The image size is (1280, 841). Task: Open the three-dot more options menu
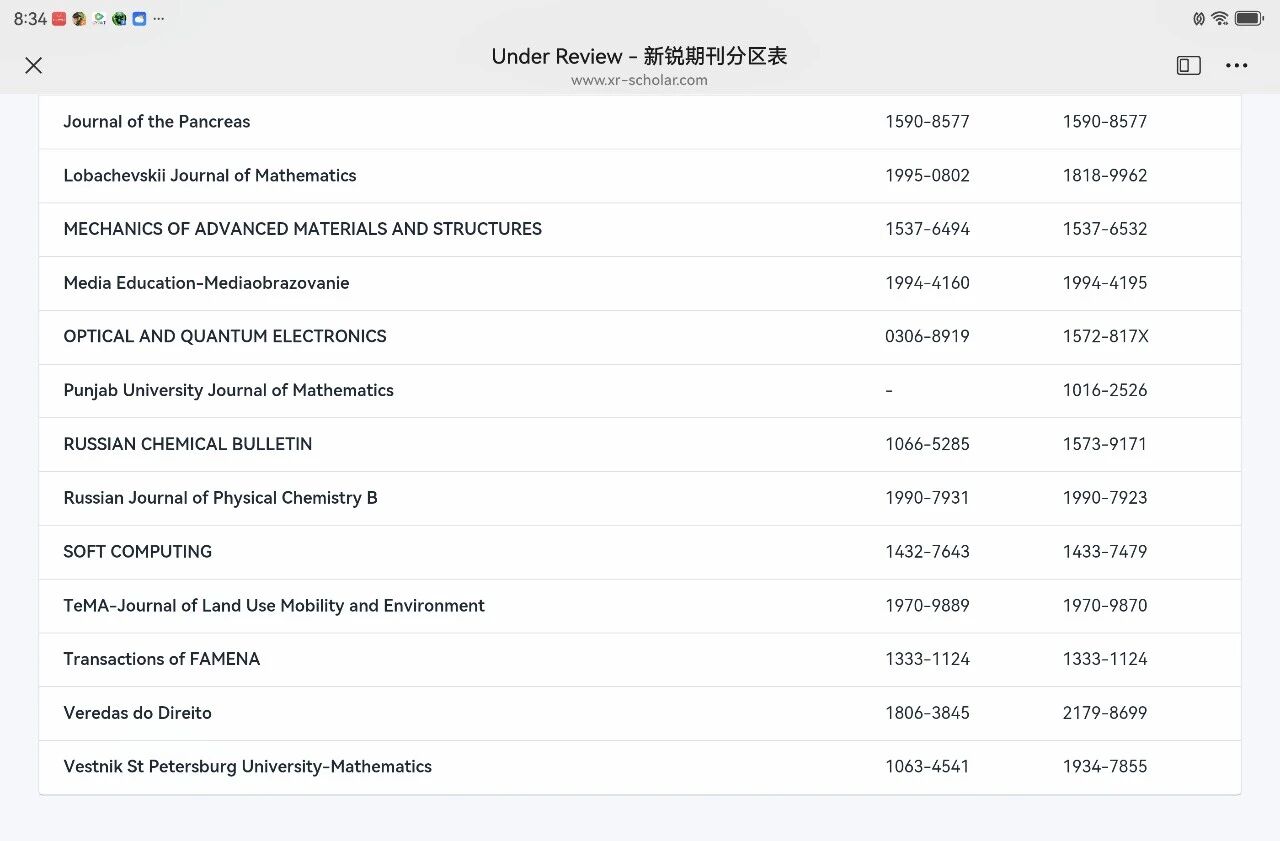coord(1236,65)
